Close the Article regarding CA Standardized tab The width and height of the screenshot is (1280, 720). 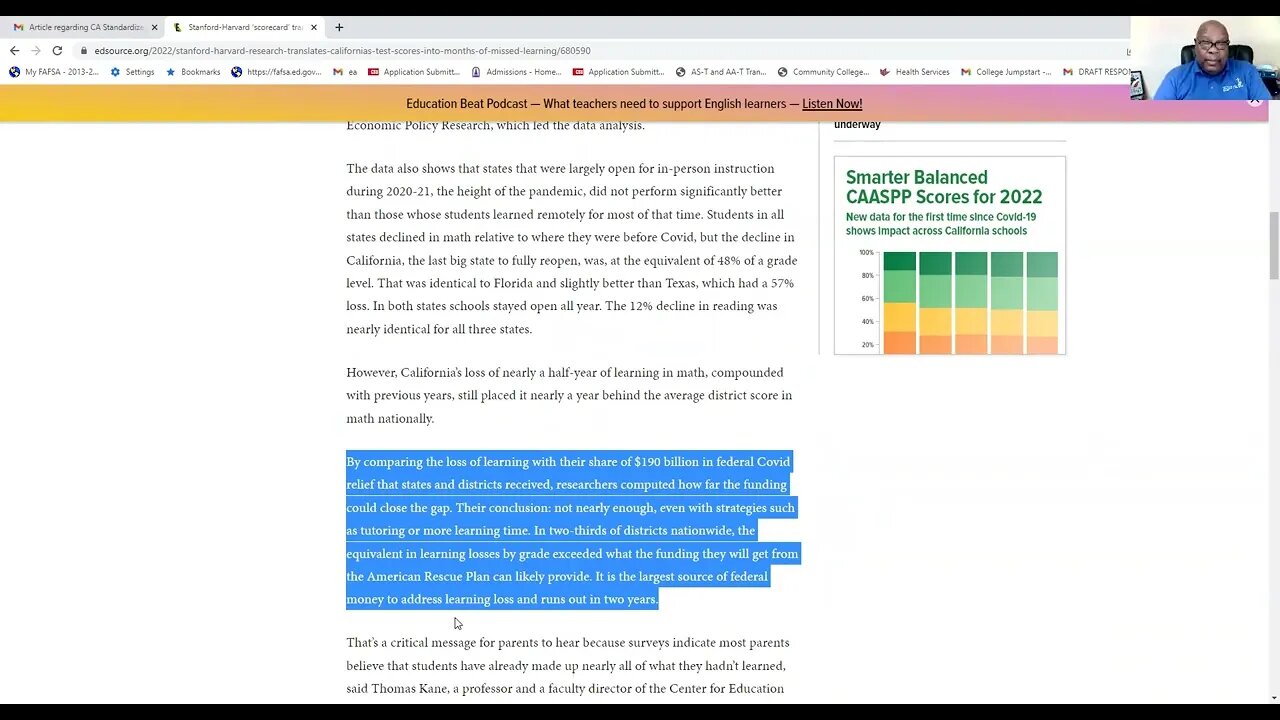coord(154,27)
